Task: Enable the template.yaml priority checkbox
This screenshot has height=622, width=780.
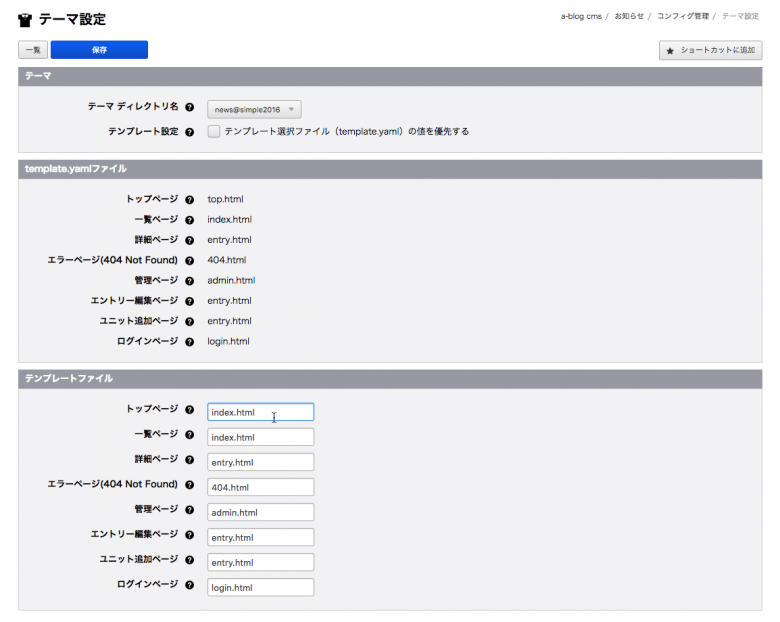Action: coord(214,131)
